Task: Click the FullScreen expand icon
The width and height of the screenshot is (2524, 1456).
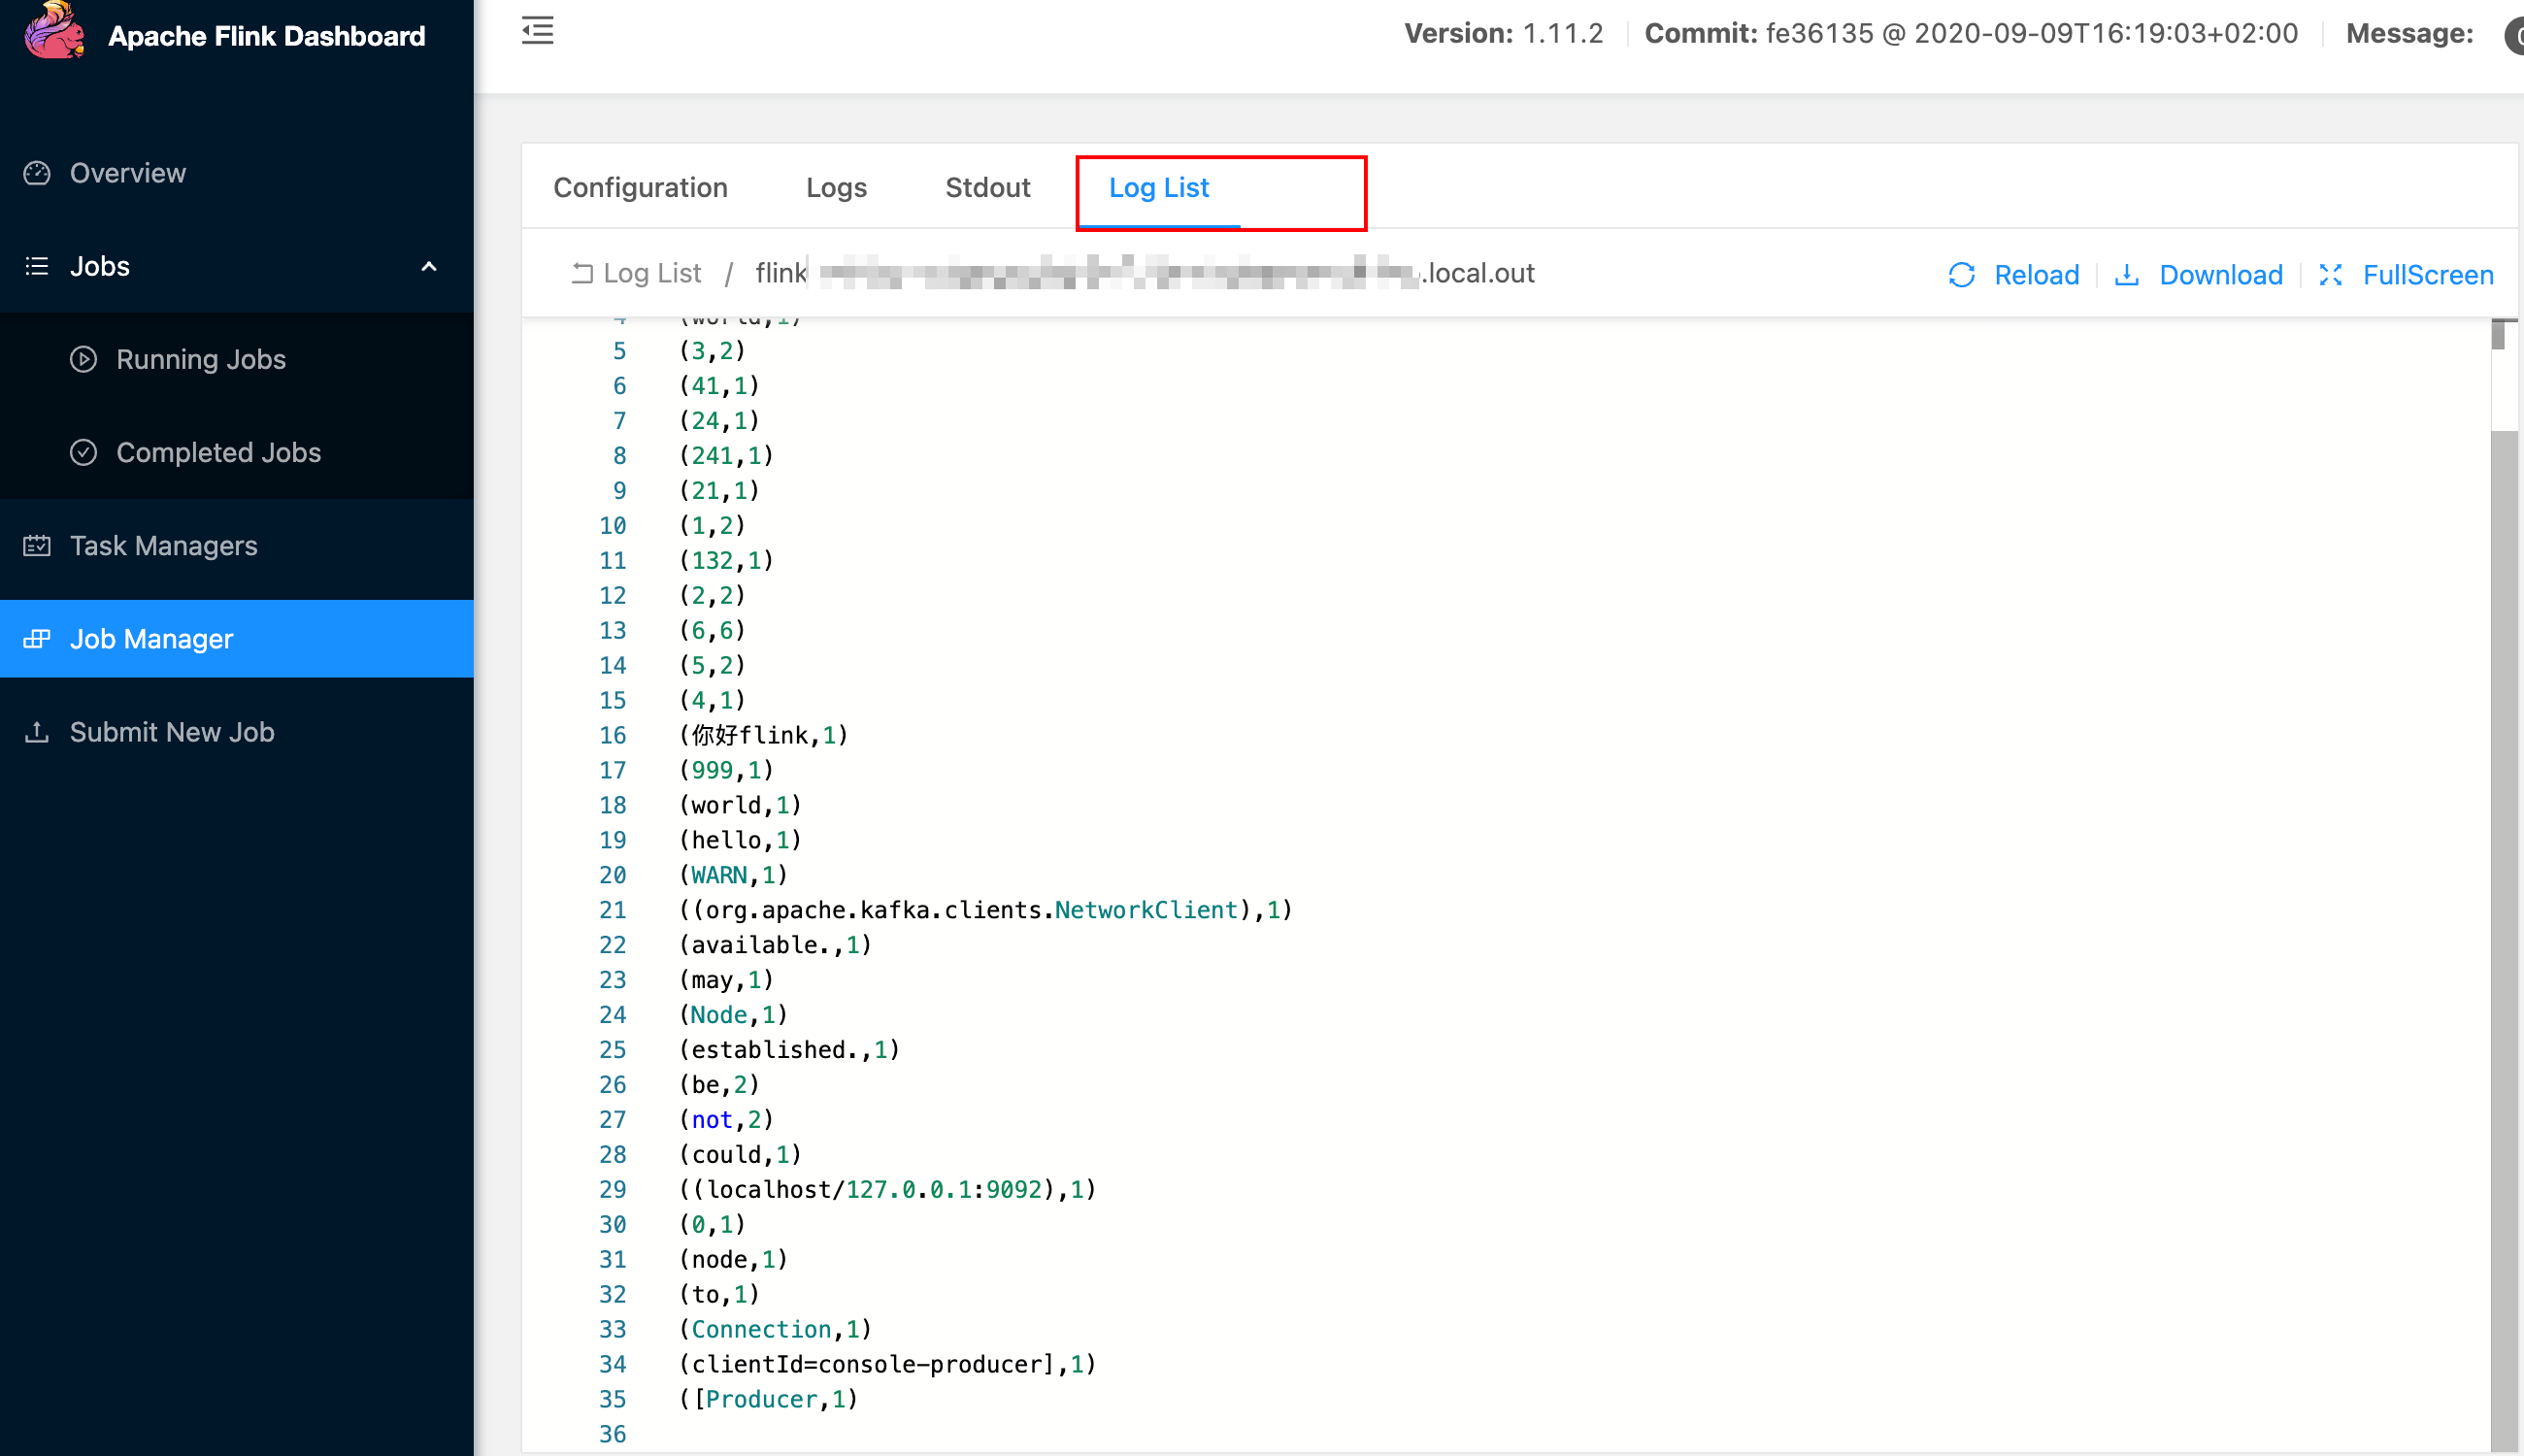Action: click(x=2330, y=275)
